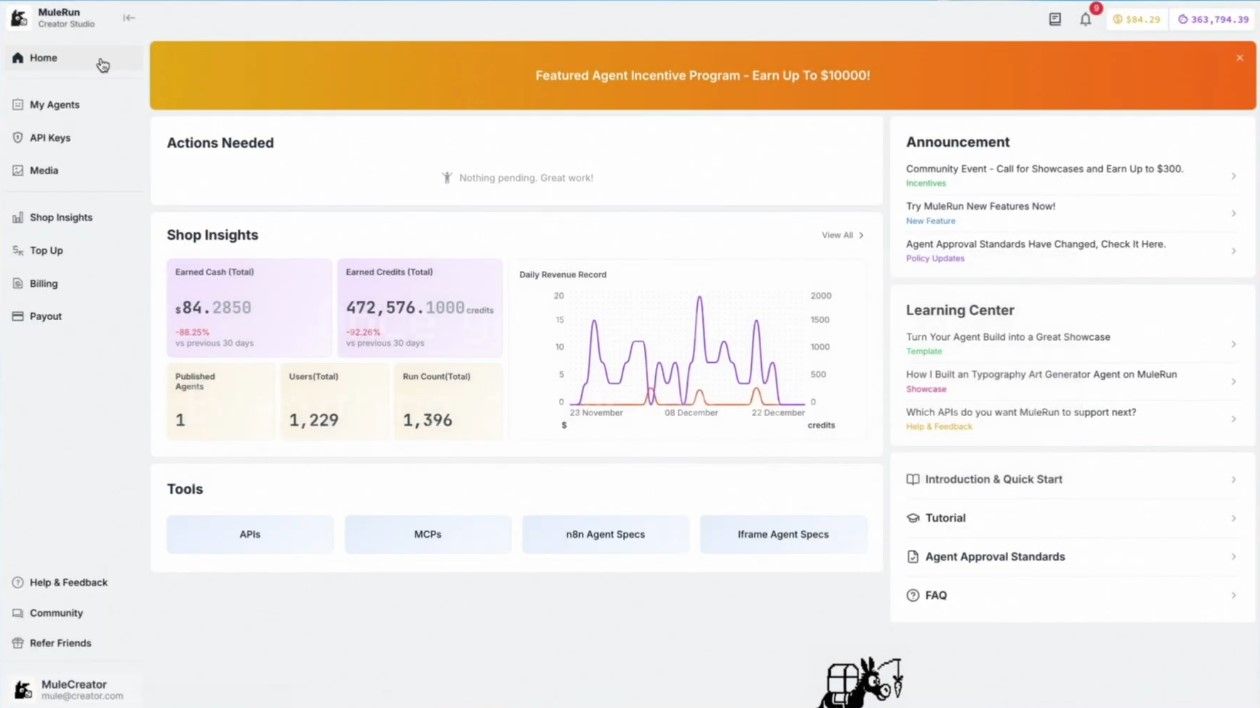Click the Shop Insights bar chart icon
Screen dimensions: 1260x708
tap(17, 217)
